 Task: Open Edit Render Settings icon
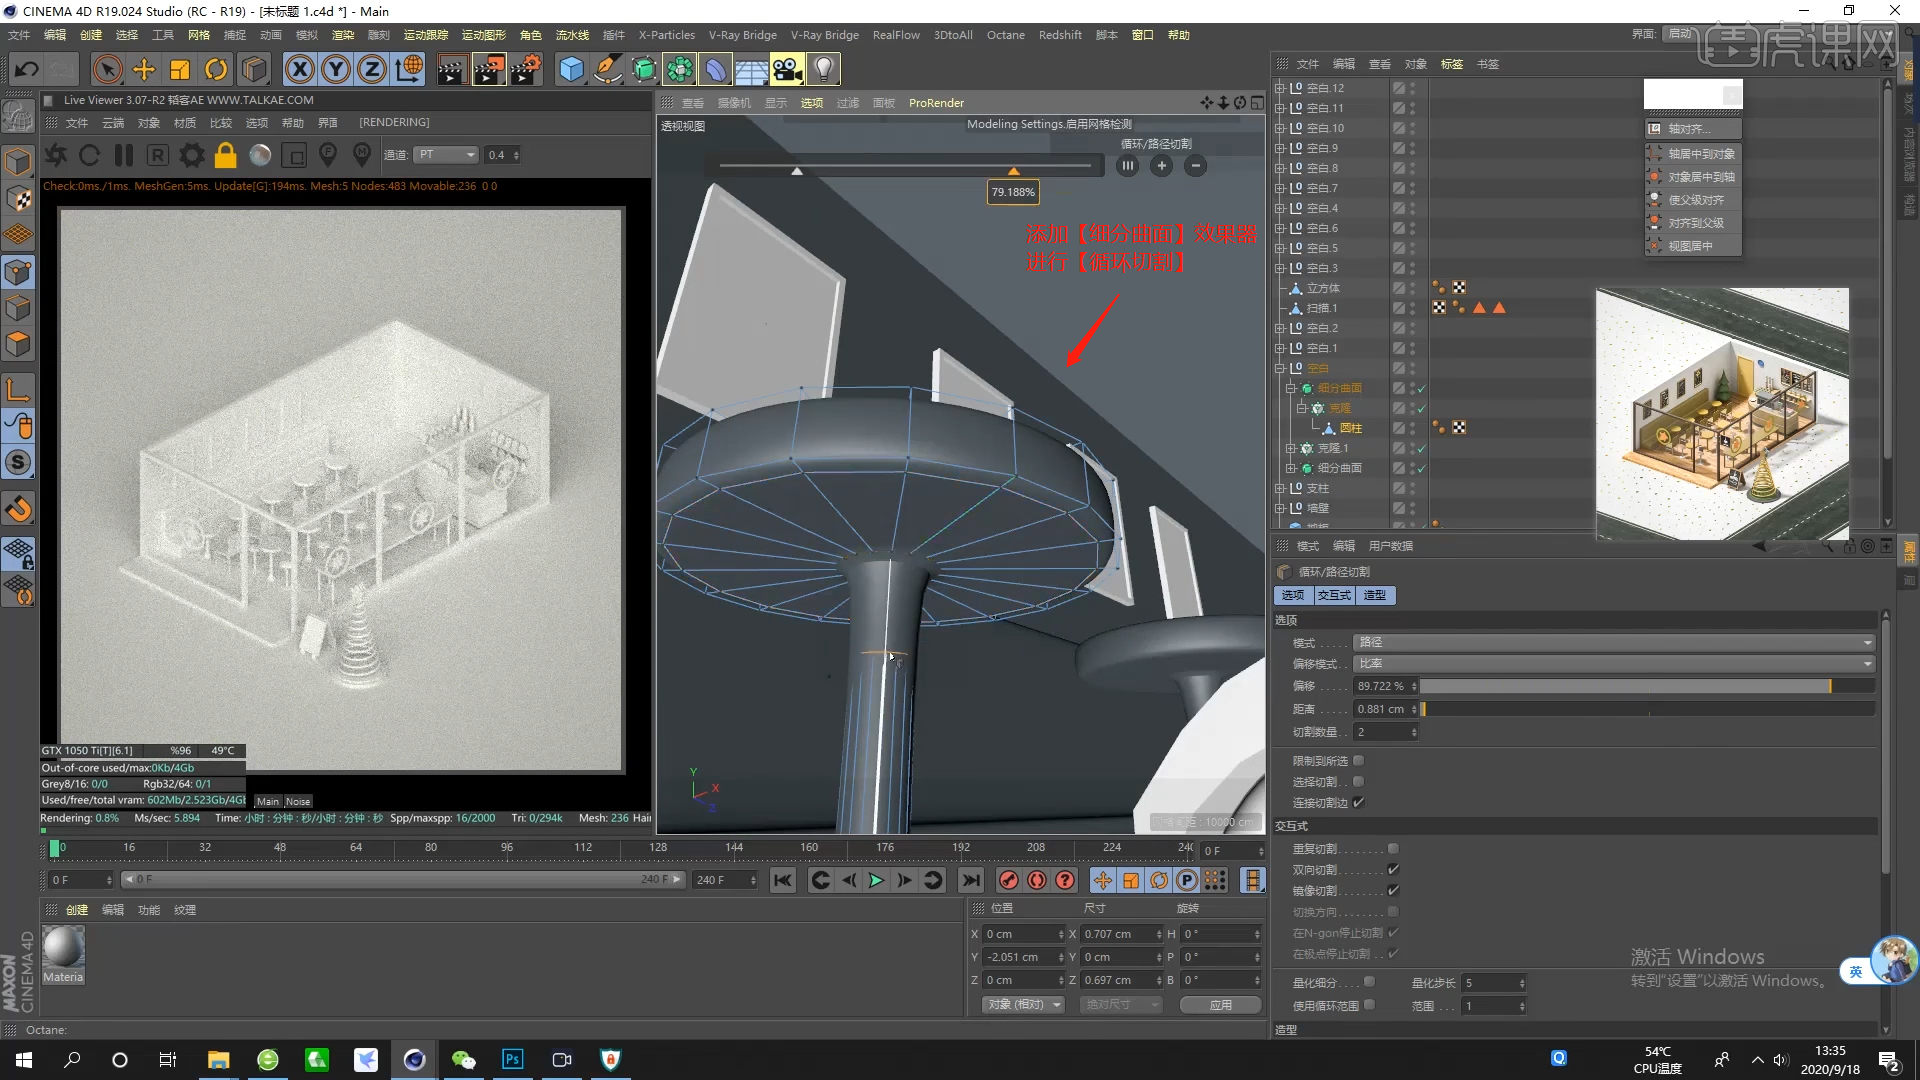click(x=526, y=69)
